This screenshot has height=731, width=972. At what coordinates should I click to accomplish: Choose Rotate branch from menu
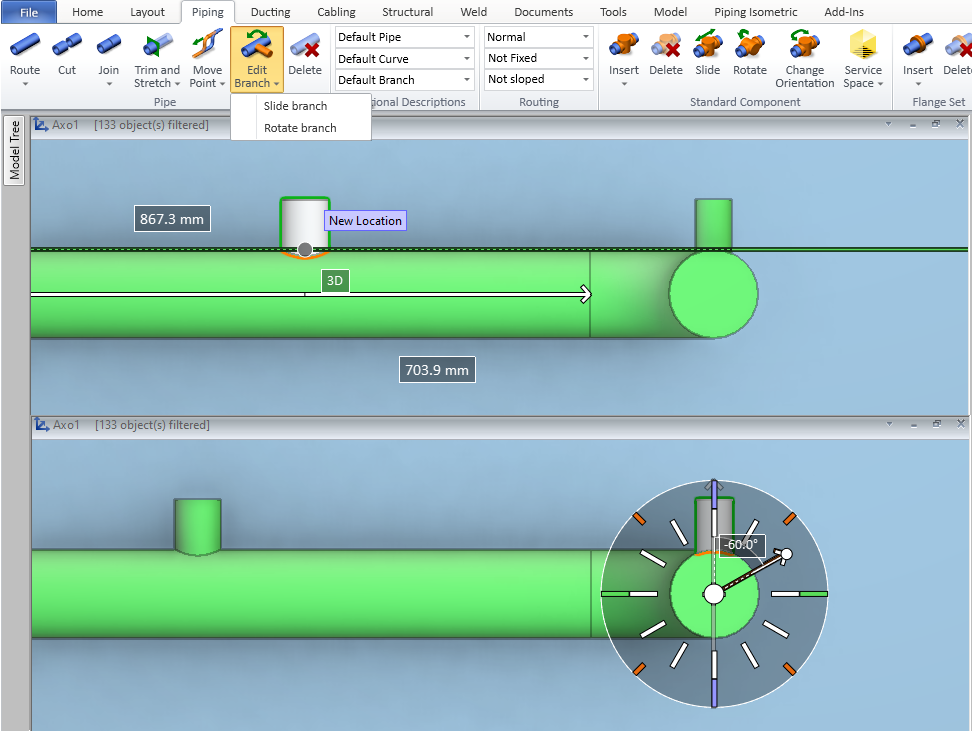pos(300,128)
